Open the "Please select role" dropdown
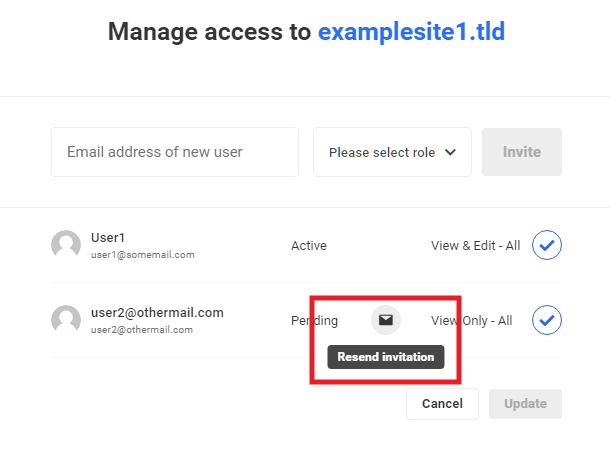The width and height of the screenshot is (610, 449). pos(392,153)
